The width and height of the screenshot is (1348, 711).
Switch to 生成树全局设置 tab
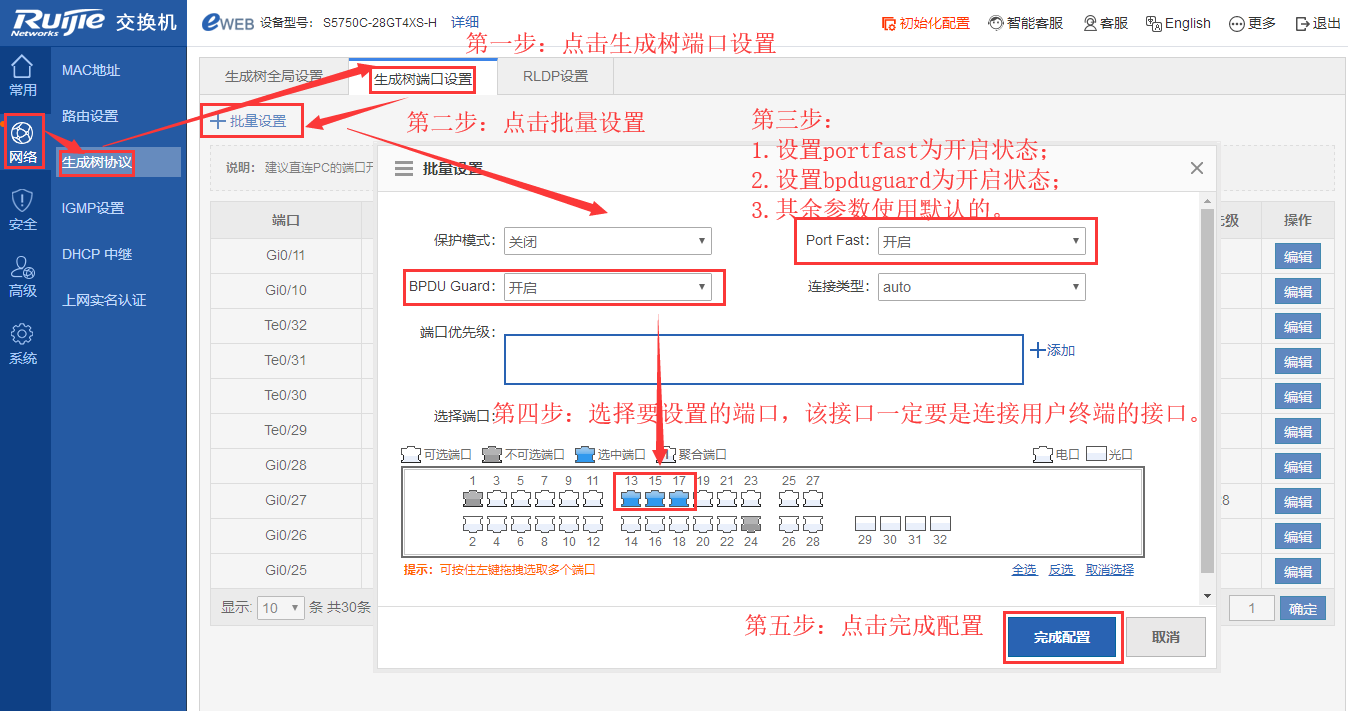[x=274, y=76]
